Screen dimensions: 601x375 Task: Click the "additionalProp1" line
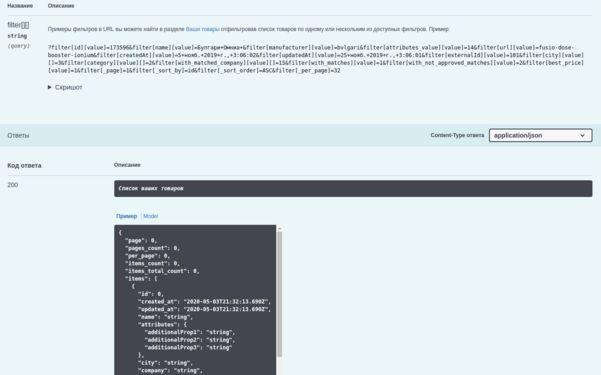(190, 332)
